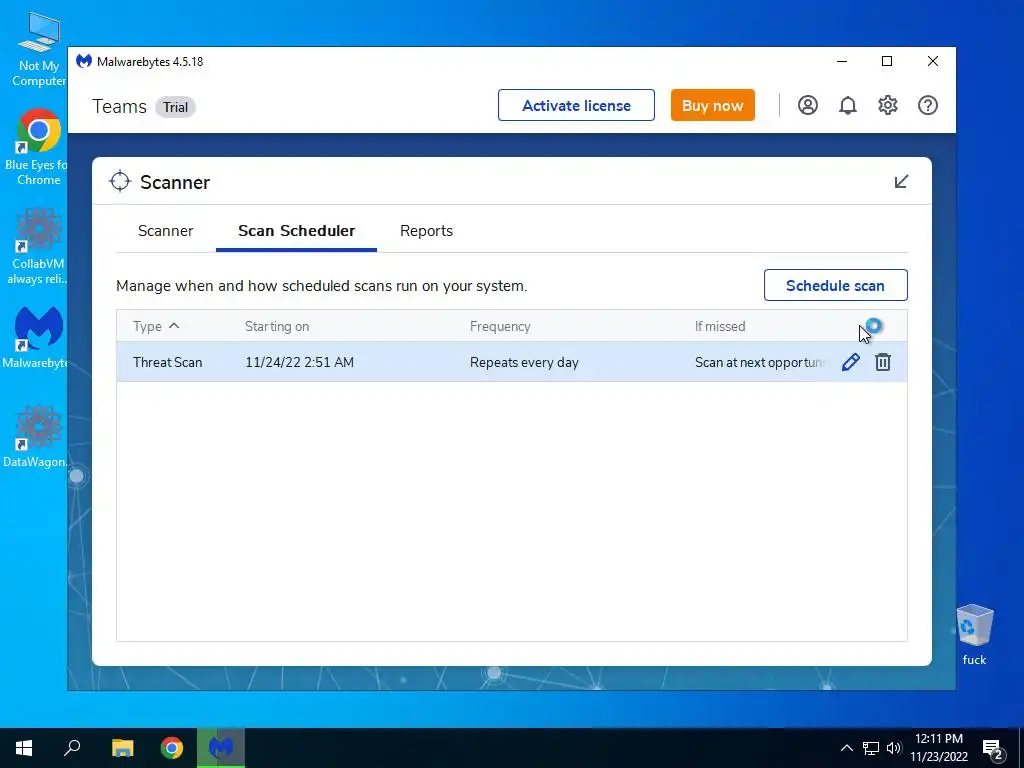Launch Chrome from the taskbar
The height and width of the screenshot is (768, 1024).
172,748
